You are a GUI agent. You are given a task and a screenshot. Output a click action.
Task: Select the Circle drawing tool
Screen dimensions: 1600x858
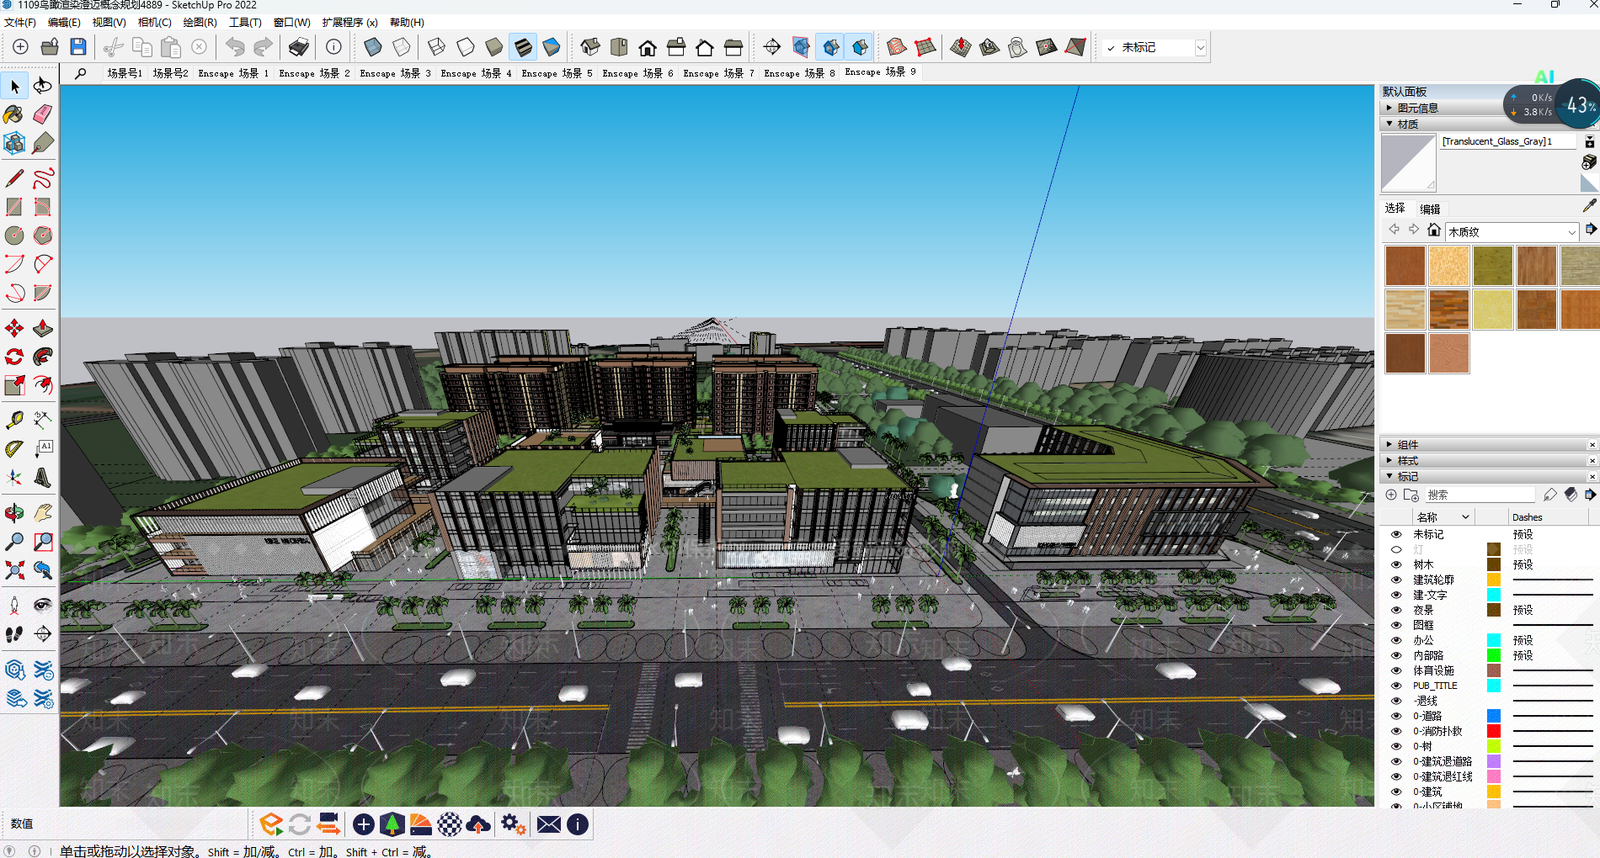[15, 236]
